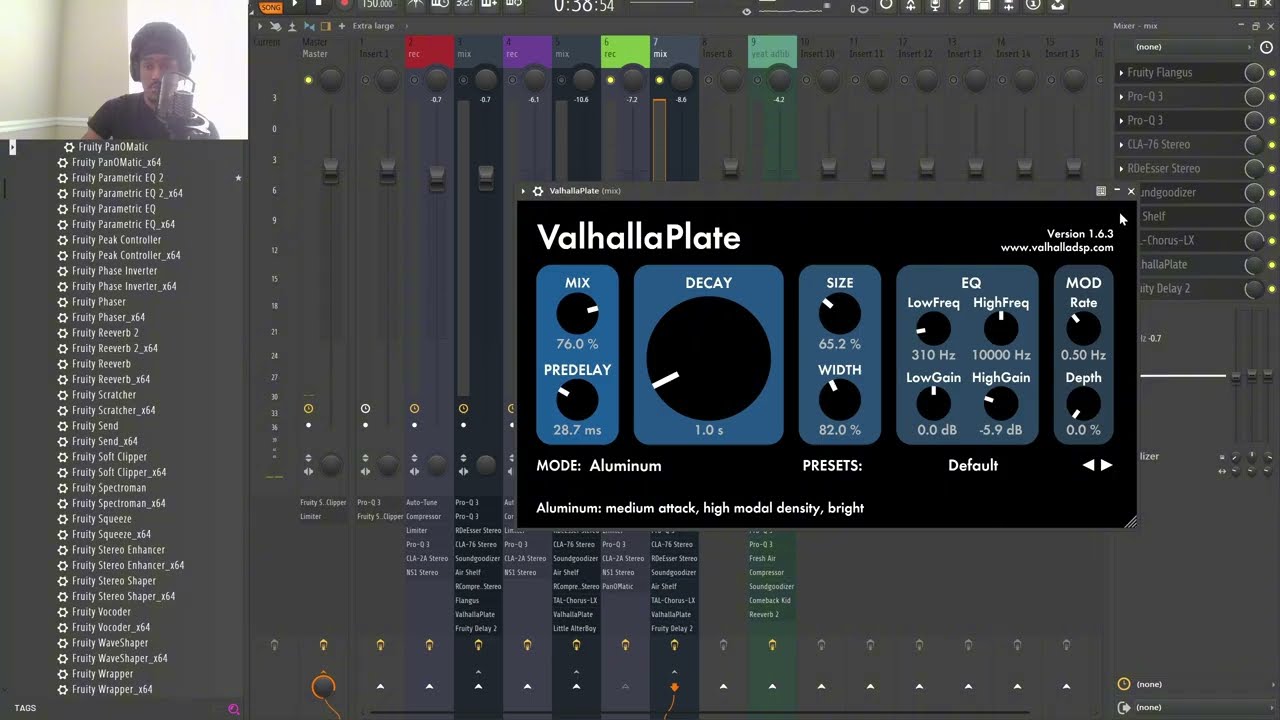Open the top (none) input dropdown

(1192, 47)
